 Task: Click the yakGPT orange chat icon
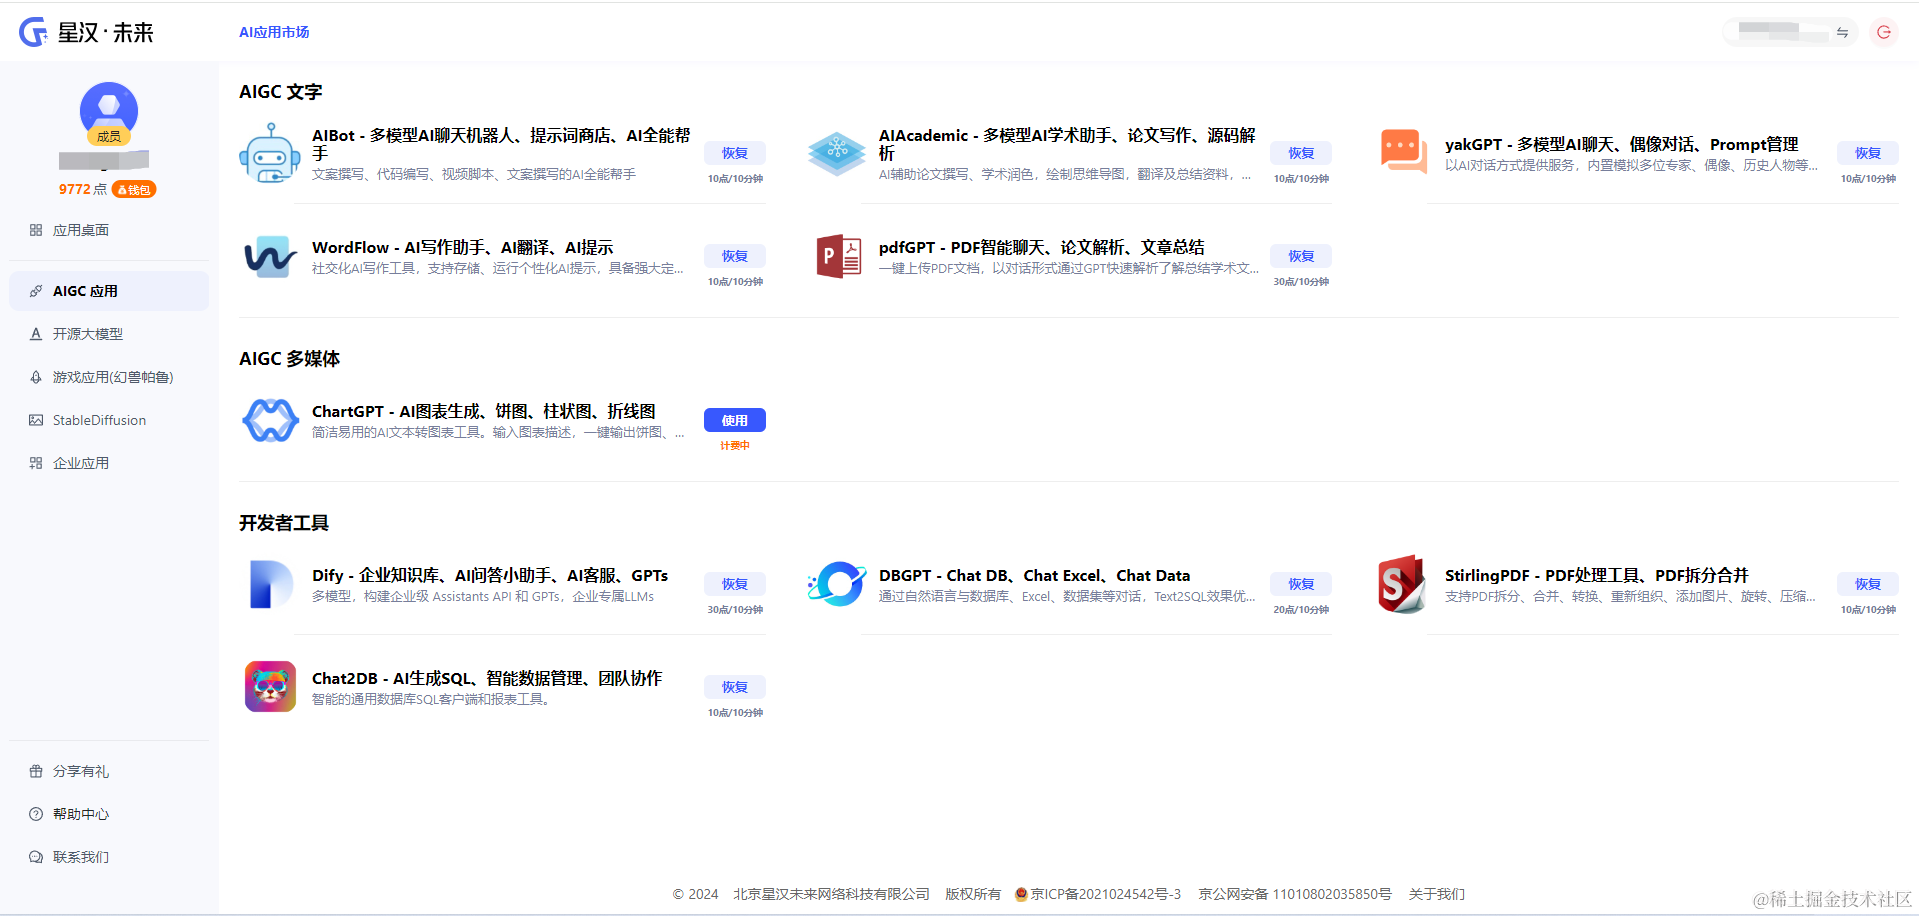pyautogui.click(x=1404, y=152)
